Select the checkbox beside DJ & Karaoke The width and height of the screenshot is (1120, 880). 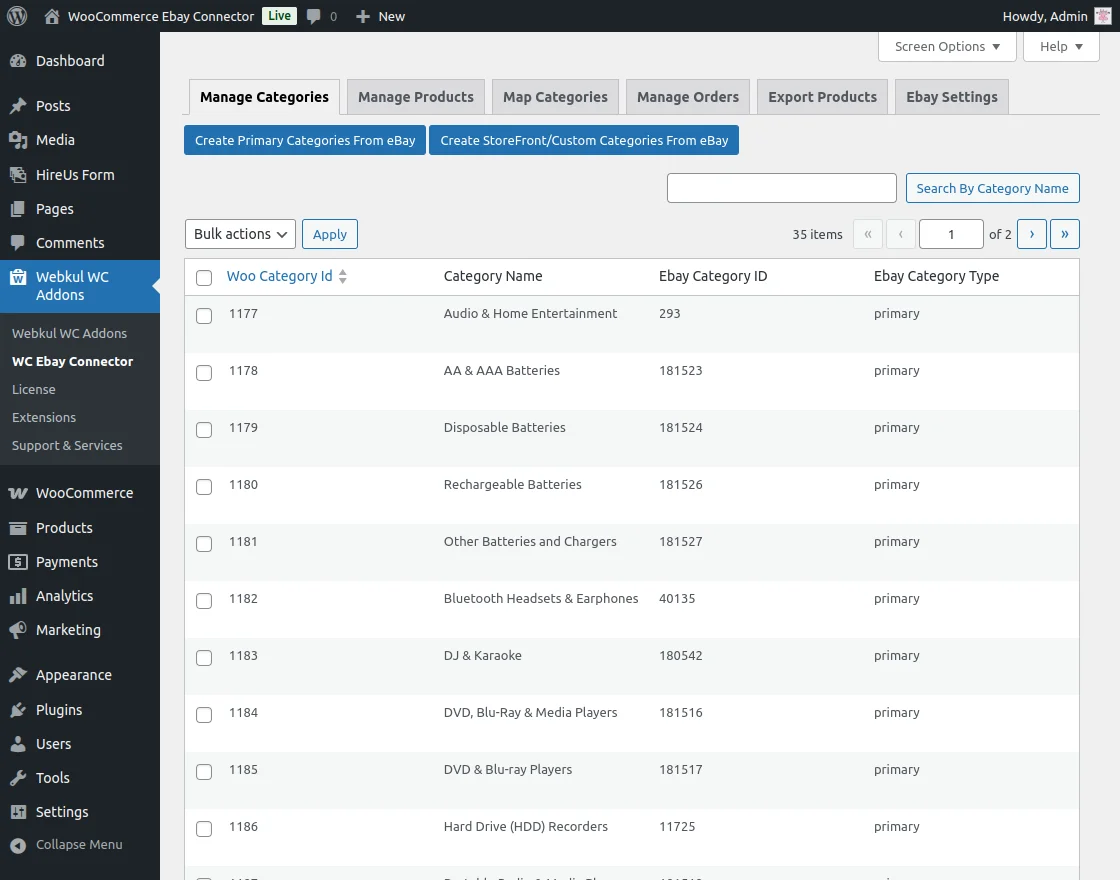pos(204,658)
